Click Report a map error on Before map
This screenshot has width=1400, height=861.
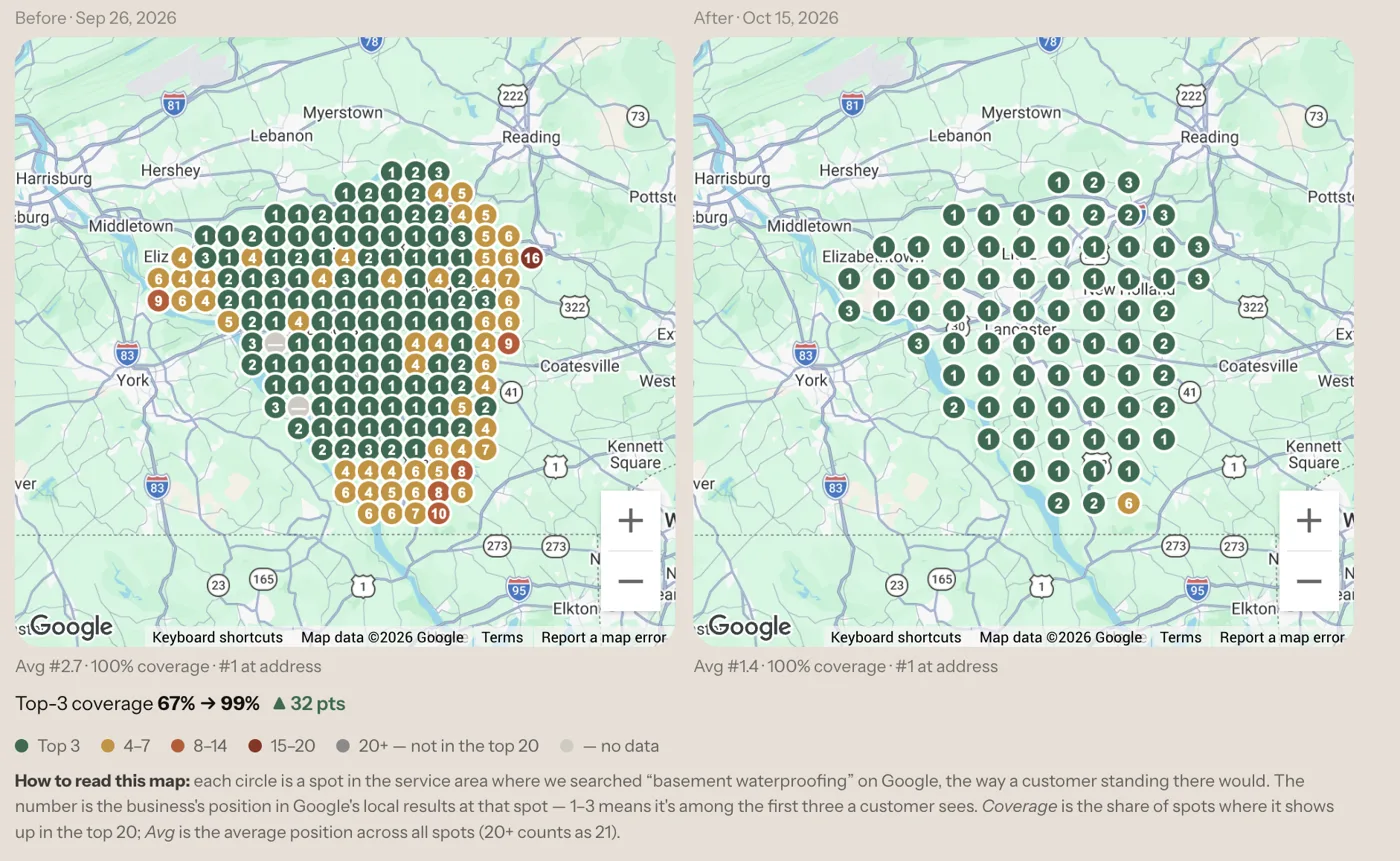(604, 637)
